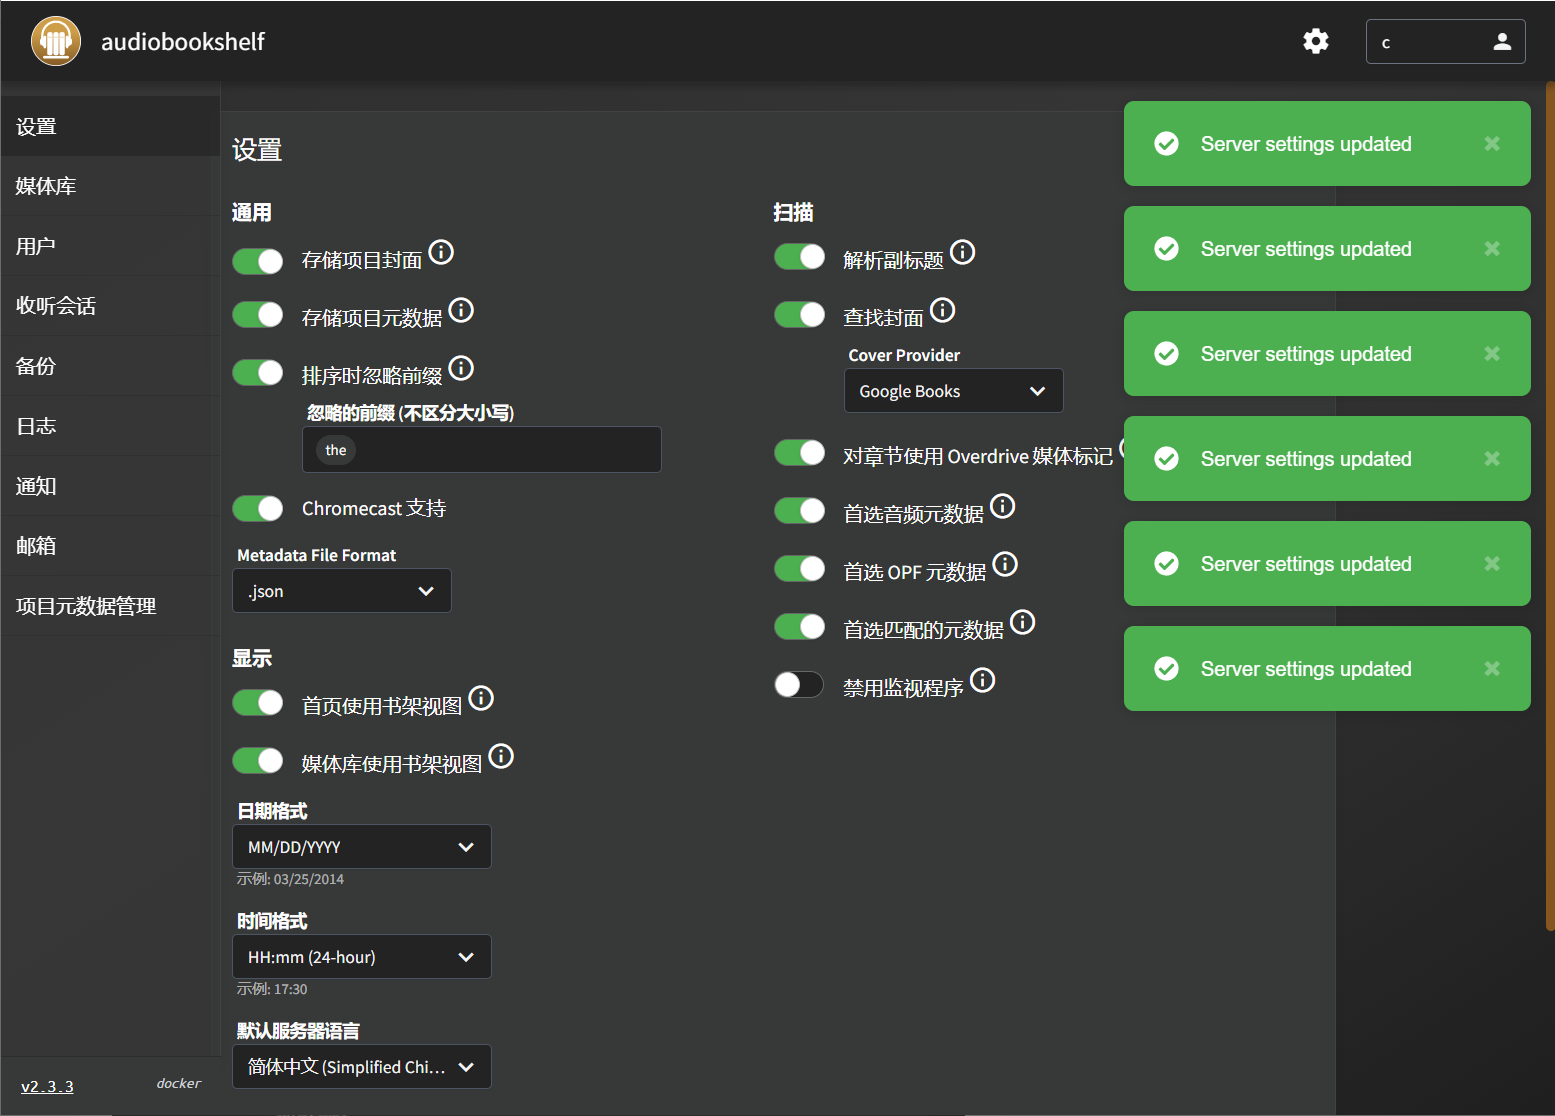Show info for 存储项目元数据
This screenshot has width=1555, height=1116.
click(461, 310)
